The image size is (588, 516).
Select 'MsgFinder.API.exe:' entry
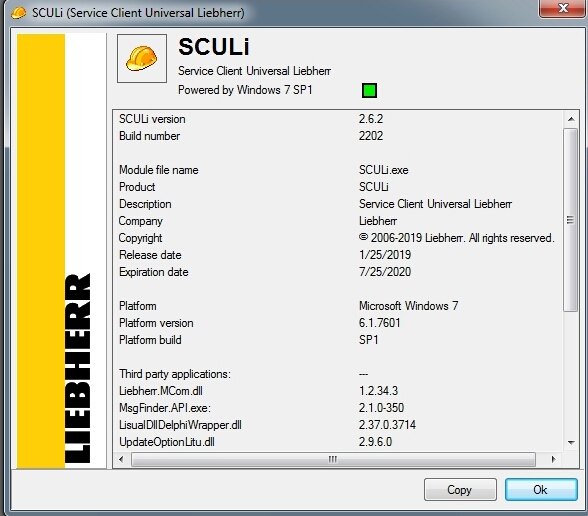coord(165,408)
